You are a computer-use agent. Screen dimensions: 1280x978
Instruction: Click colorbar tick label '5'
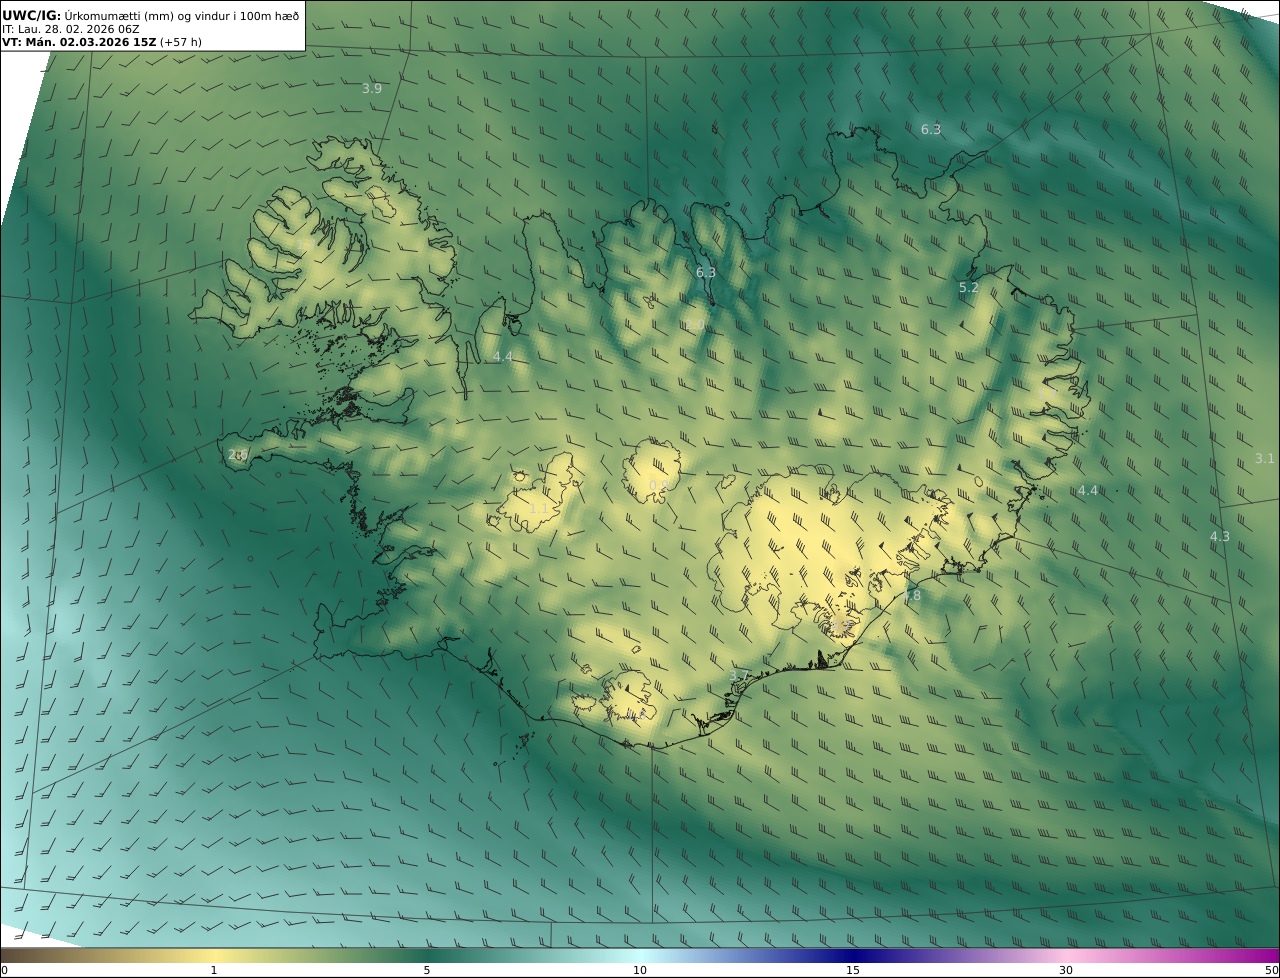click(x=427, y=970)
